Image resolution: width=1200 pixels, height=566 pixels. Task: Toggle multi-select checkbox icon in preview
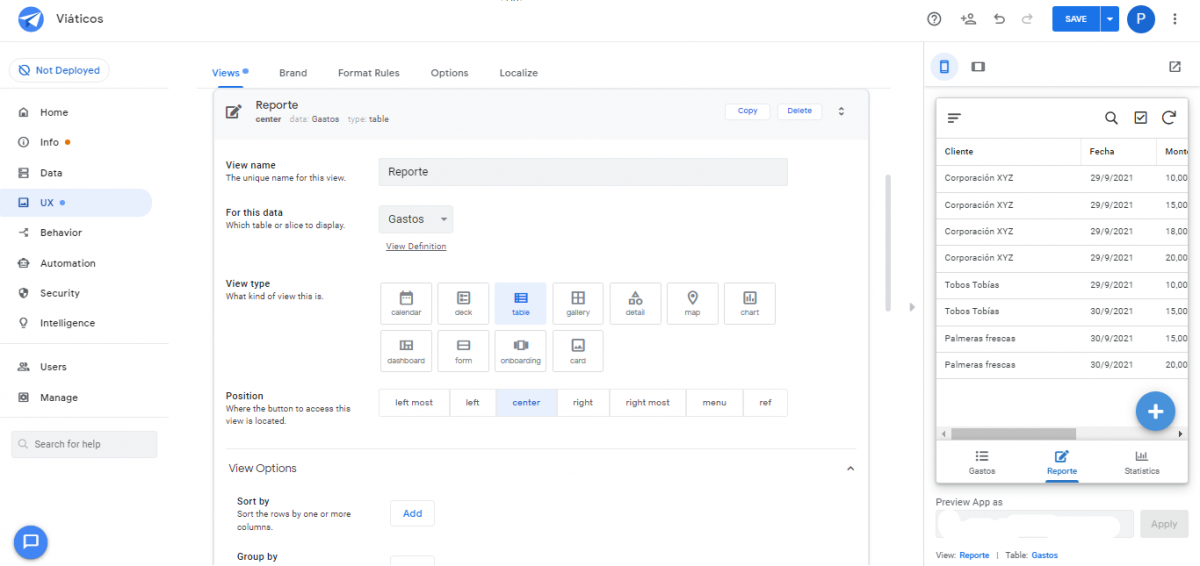[x=1140, y=118]
